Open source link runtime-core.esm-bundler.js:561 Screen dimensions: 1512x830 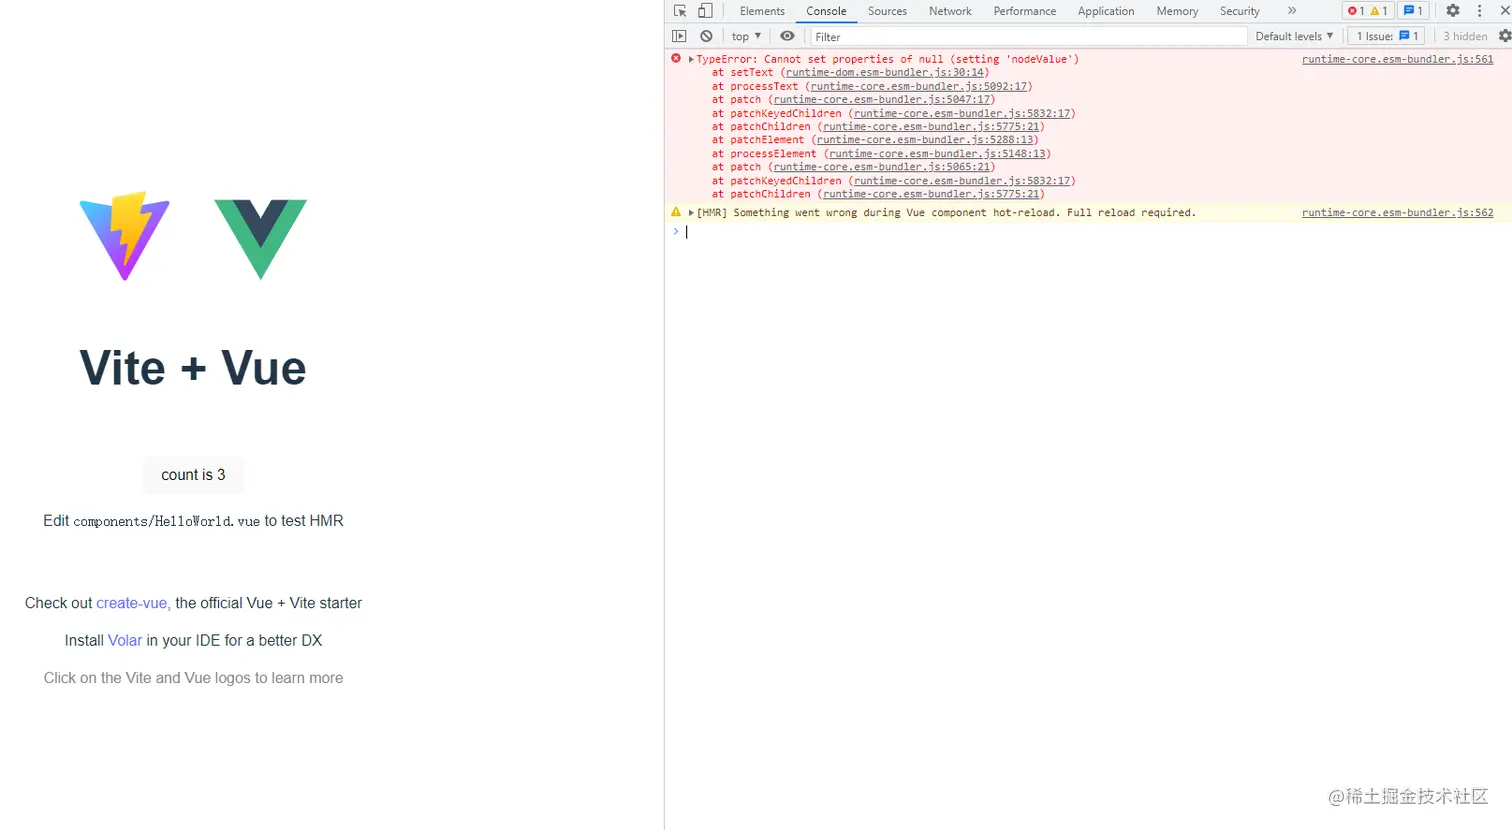tap(1397, 59)
